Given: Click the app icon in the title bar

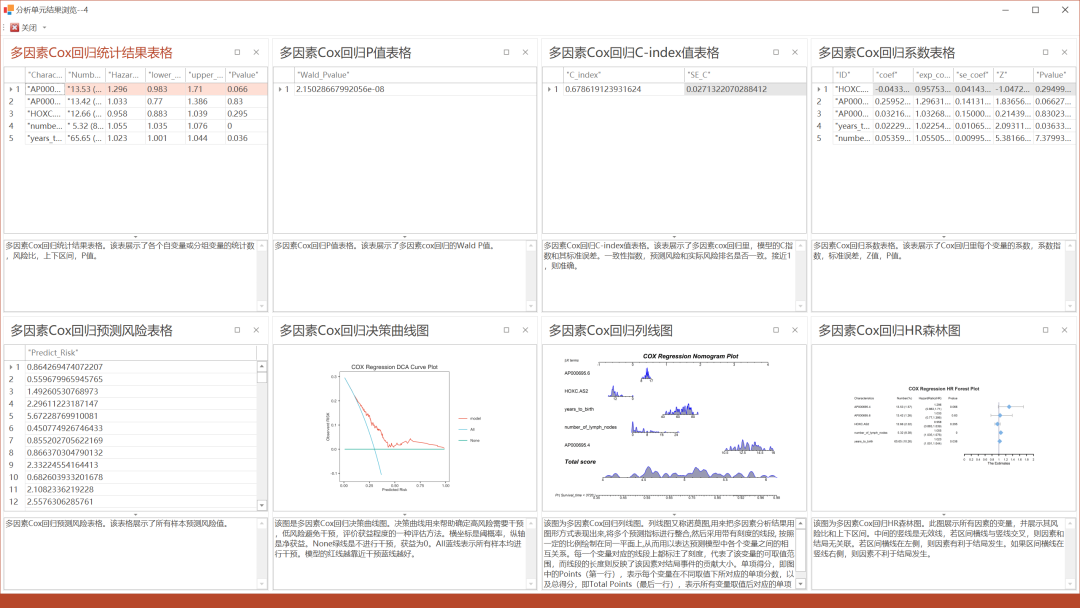Looking at the screenshot, I should (x=8, y=10).
